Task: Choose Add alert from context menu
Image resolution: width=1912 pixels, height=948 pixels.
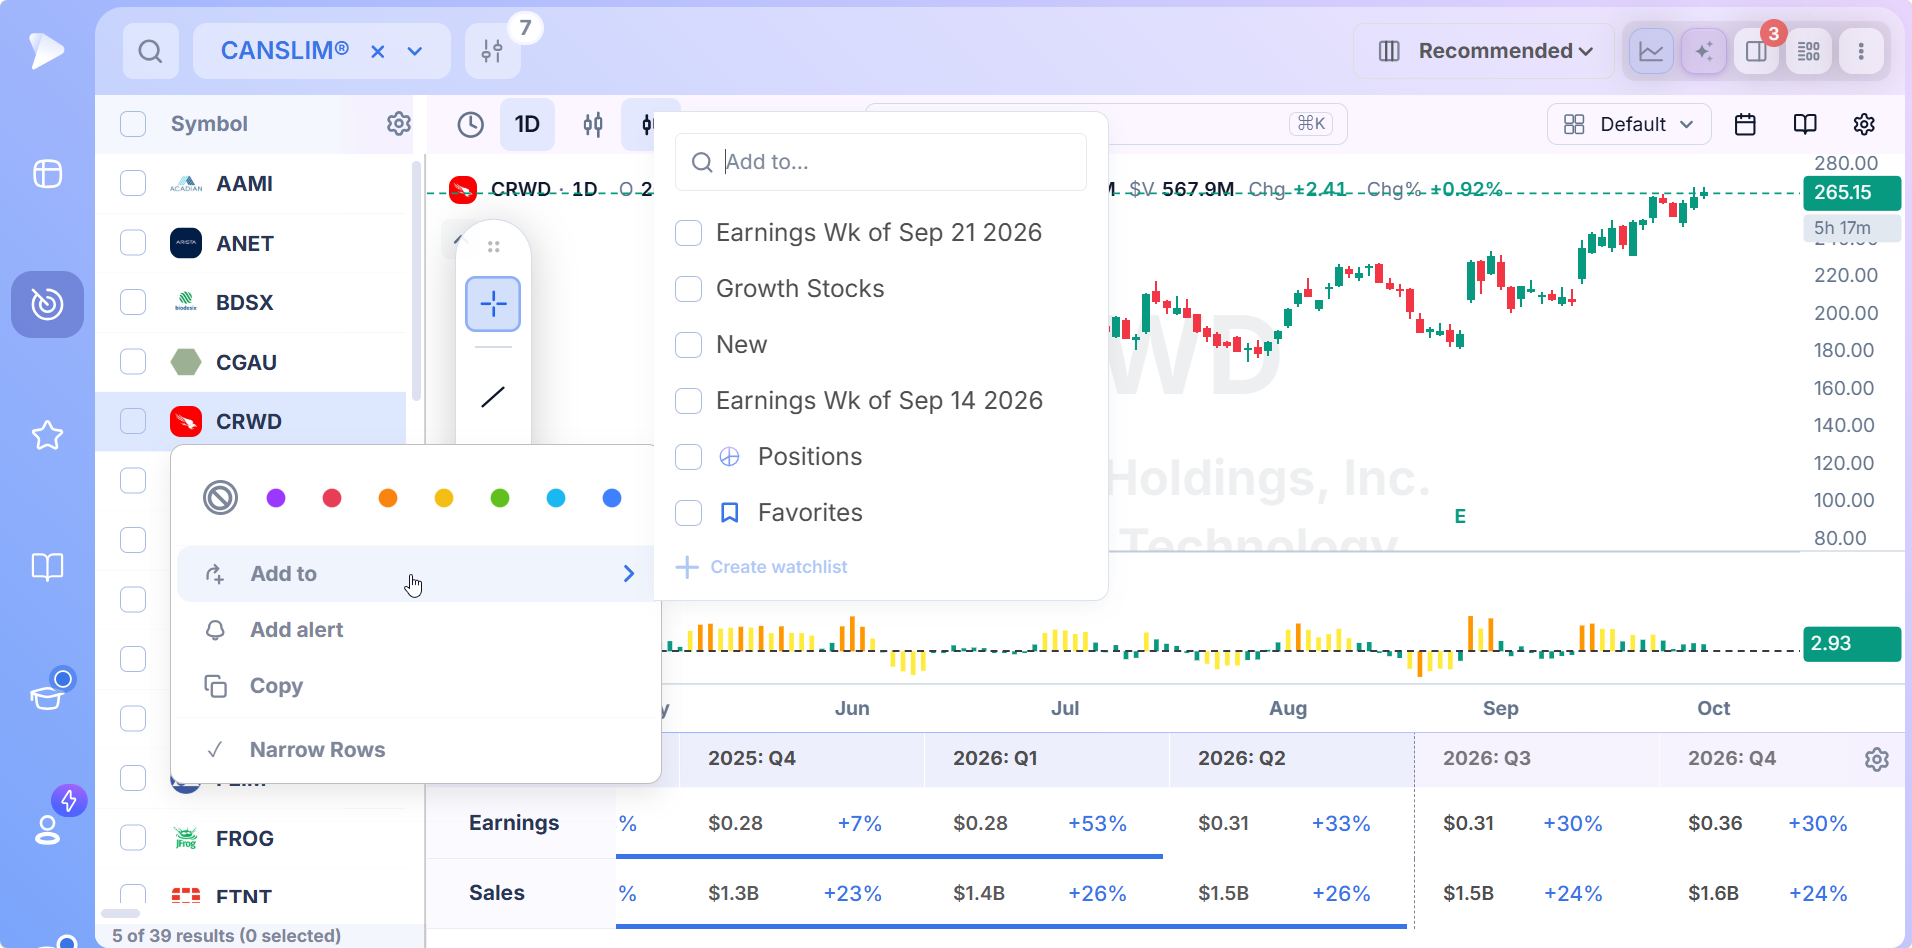Action: (415, 630)
